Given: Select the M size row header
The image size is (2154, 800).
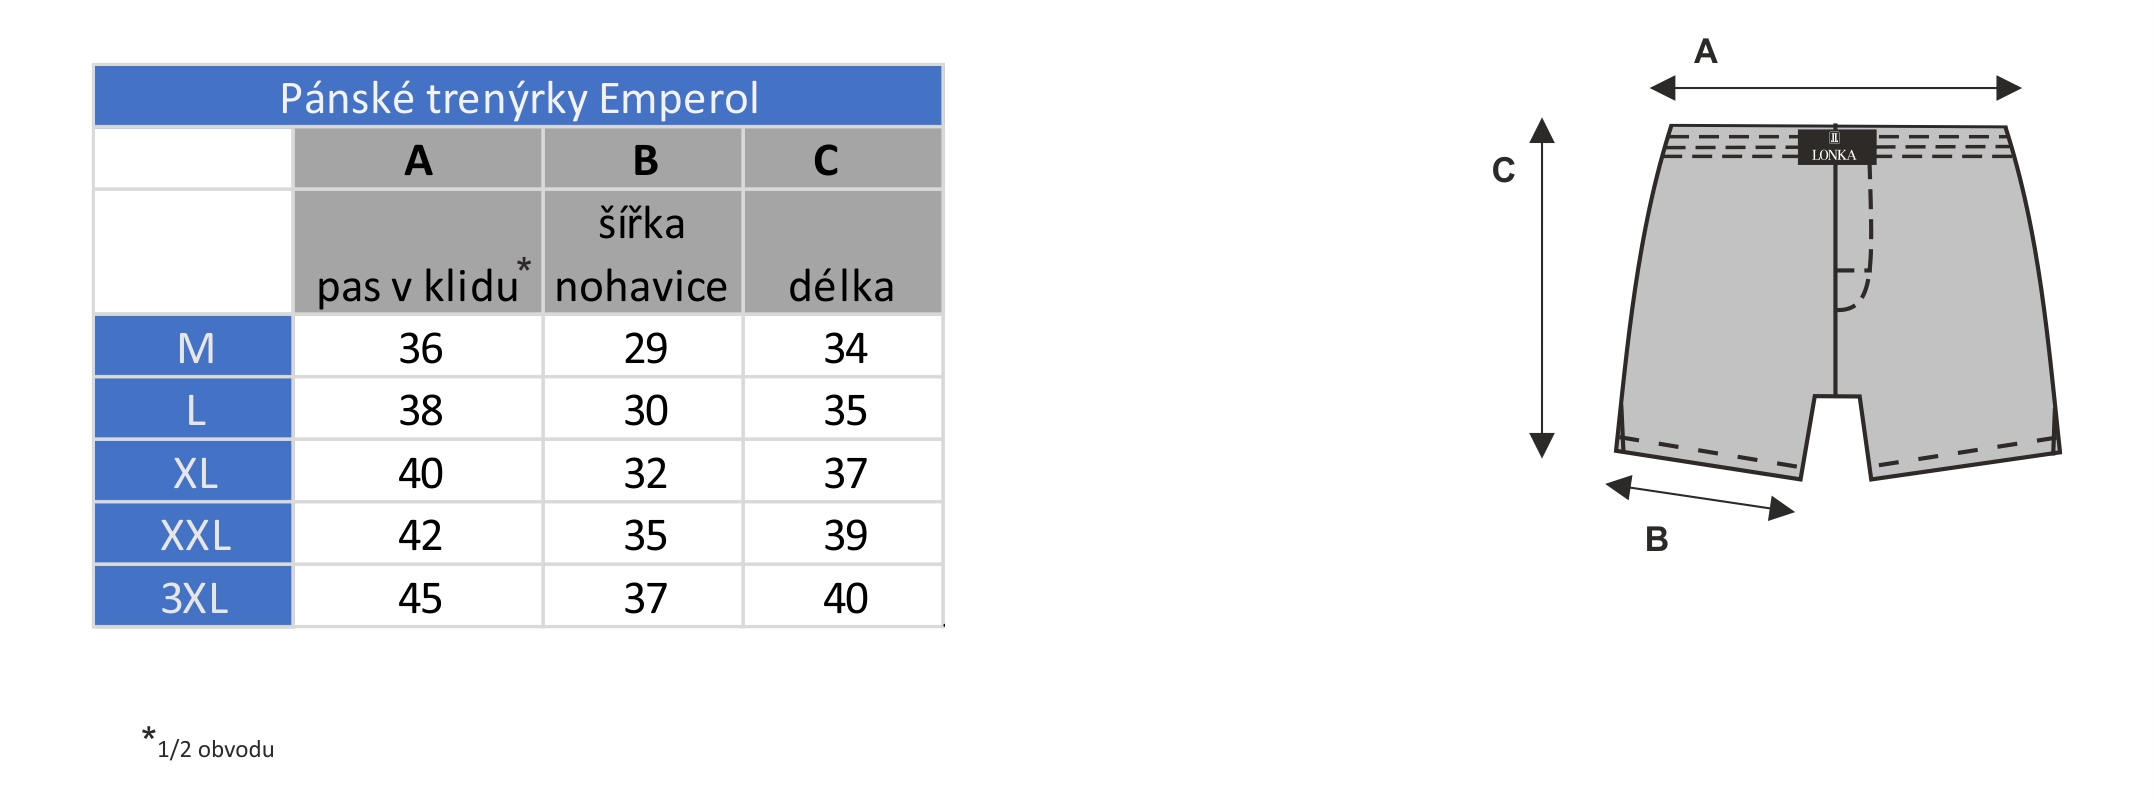Looking at the screenshot, I should click(x=194, y=347).
